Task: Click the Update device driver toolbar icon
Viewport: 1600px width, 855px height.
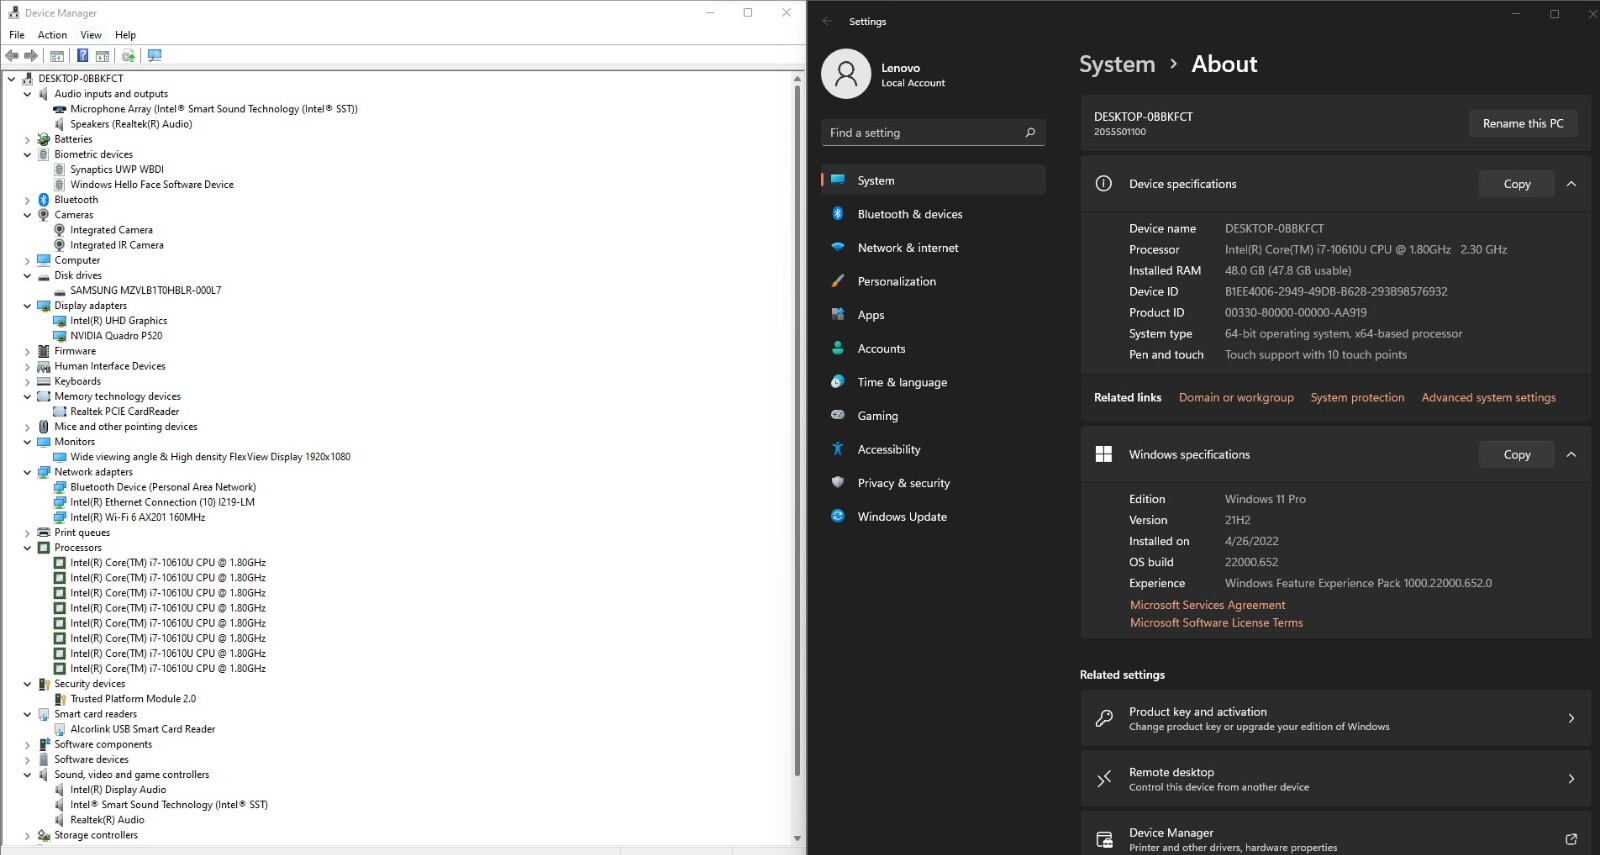Action: point(128,56)
